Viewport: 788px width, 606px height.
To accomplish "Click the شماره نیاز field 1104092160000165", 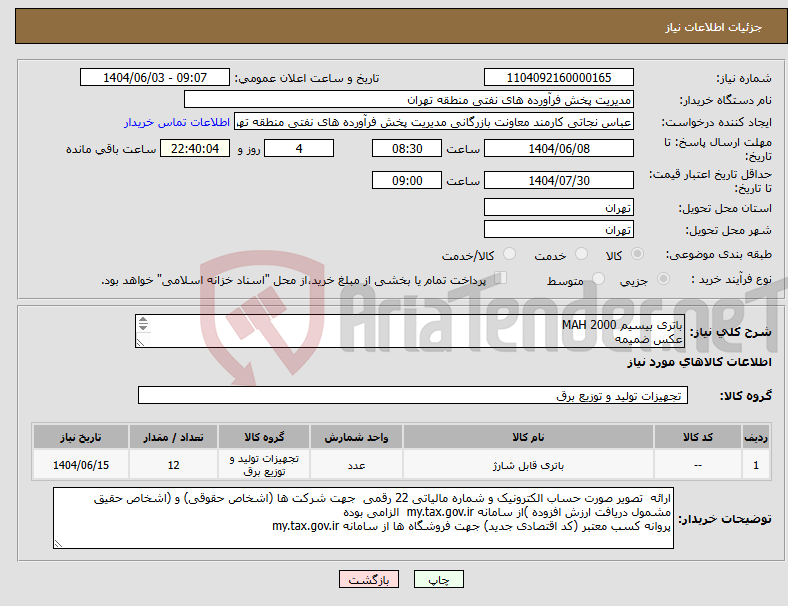I will coord(558,78).
